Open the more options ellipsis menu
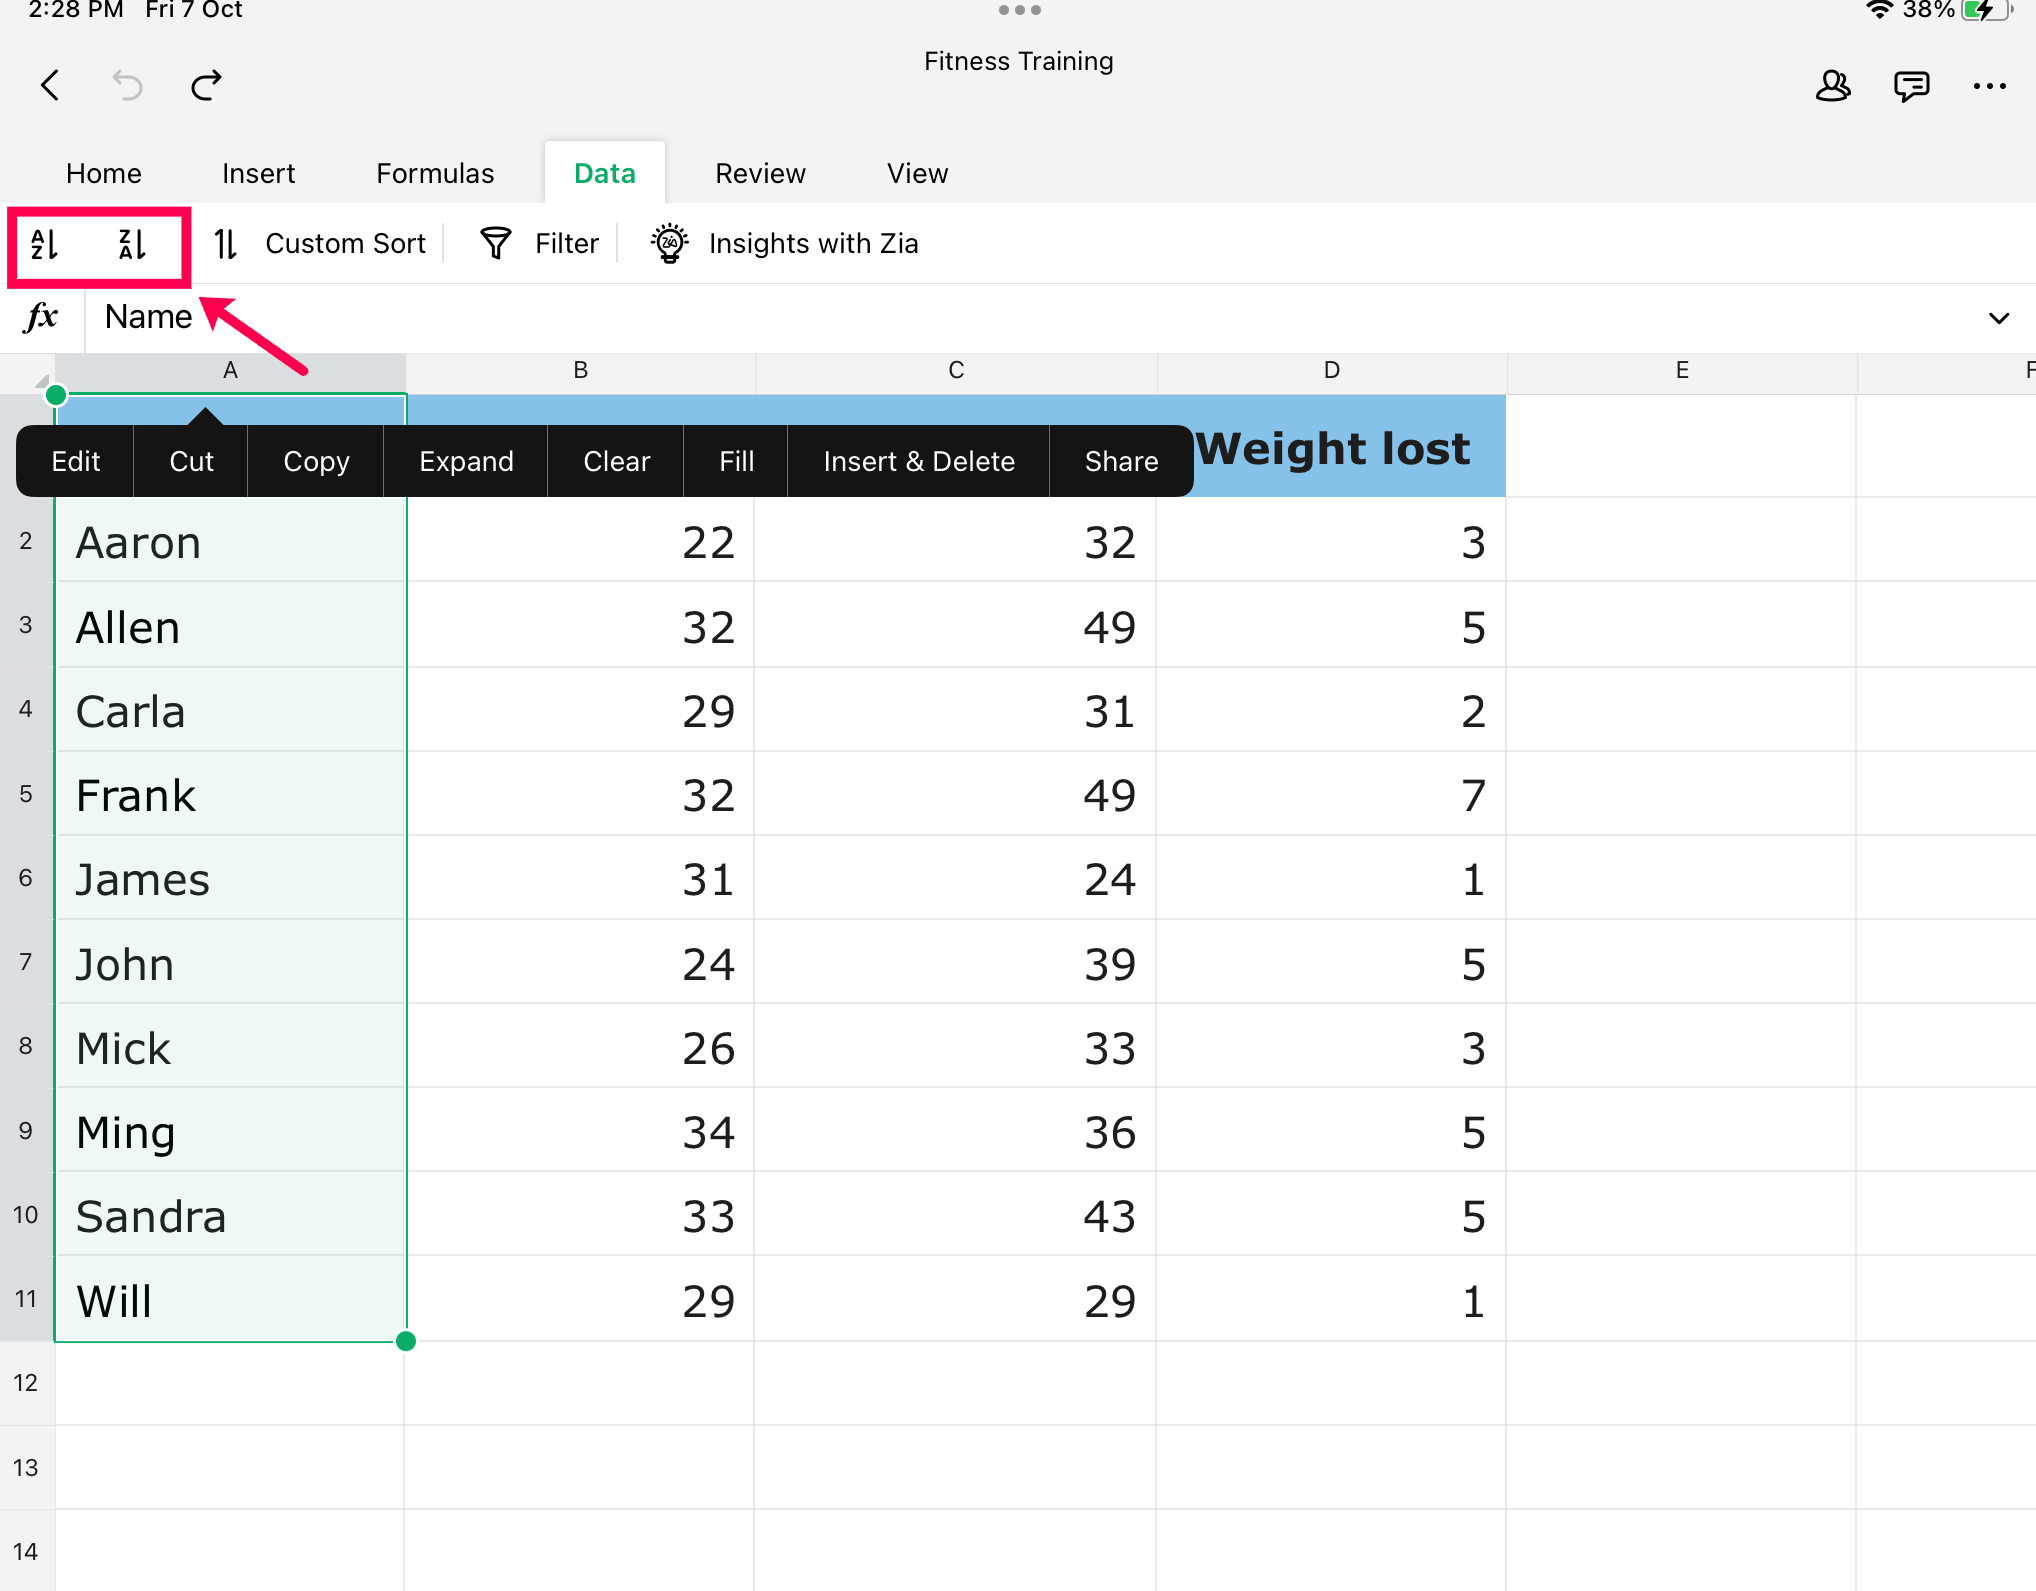Image resolution: width=2036 pixels, height=1591 pixels. (x=1989, y=86)
